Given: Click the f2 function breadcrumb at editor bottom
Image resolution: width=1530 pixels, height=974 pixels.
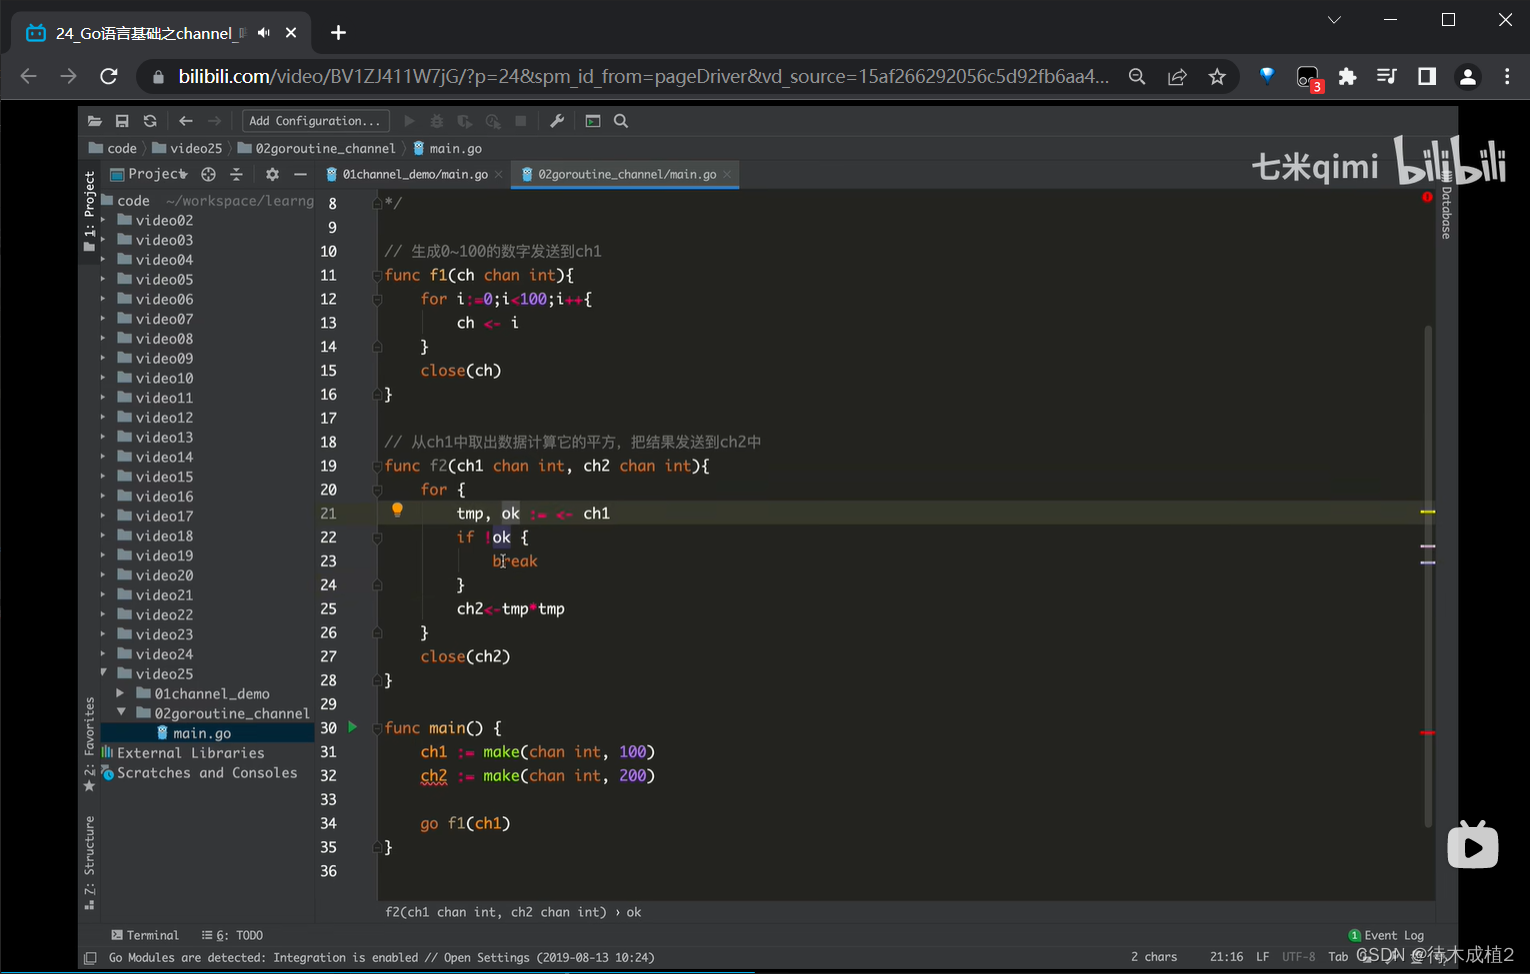Looking at the screenshot, I should click(496, 912).
